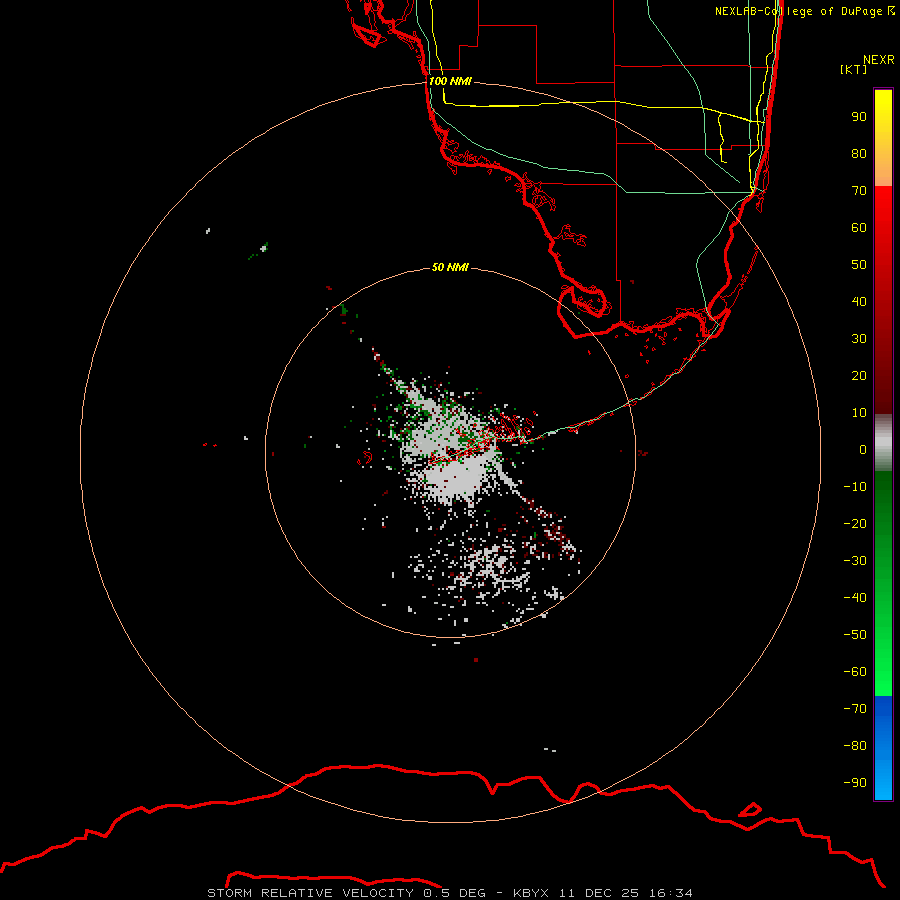Click the -80 value on the velocity scale
900x900 pixels.
click(x=855, y=746)
